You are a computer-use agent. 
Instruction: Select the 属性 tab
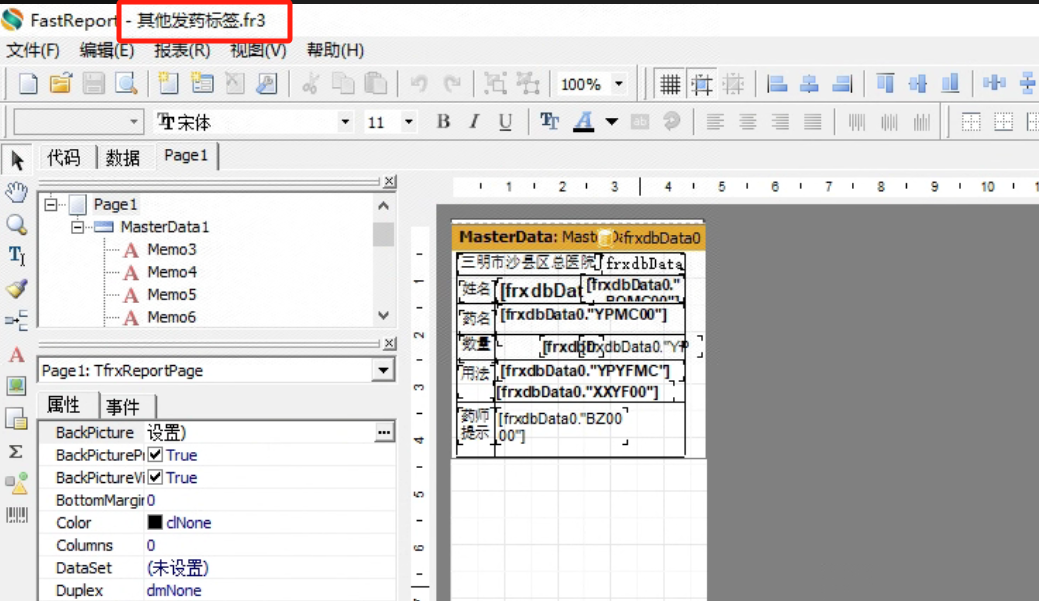[x=64, y=405]
